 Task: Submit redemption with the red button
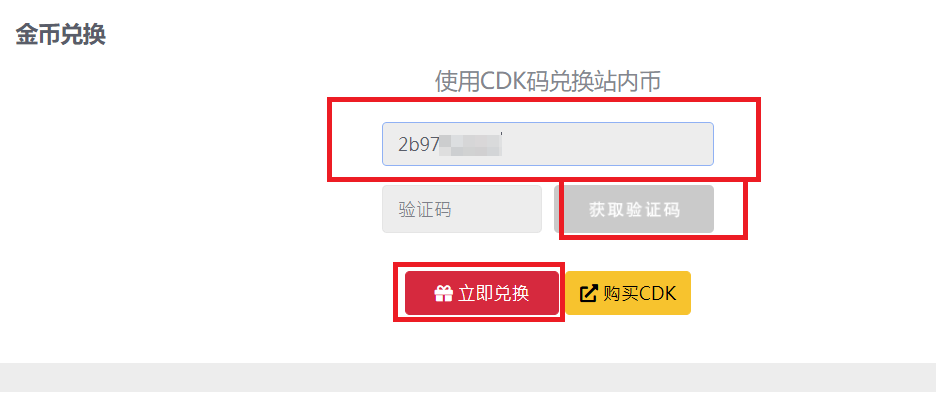click(482, 293)
